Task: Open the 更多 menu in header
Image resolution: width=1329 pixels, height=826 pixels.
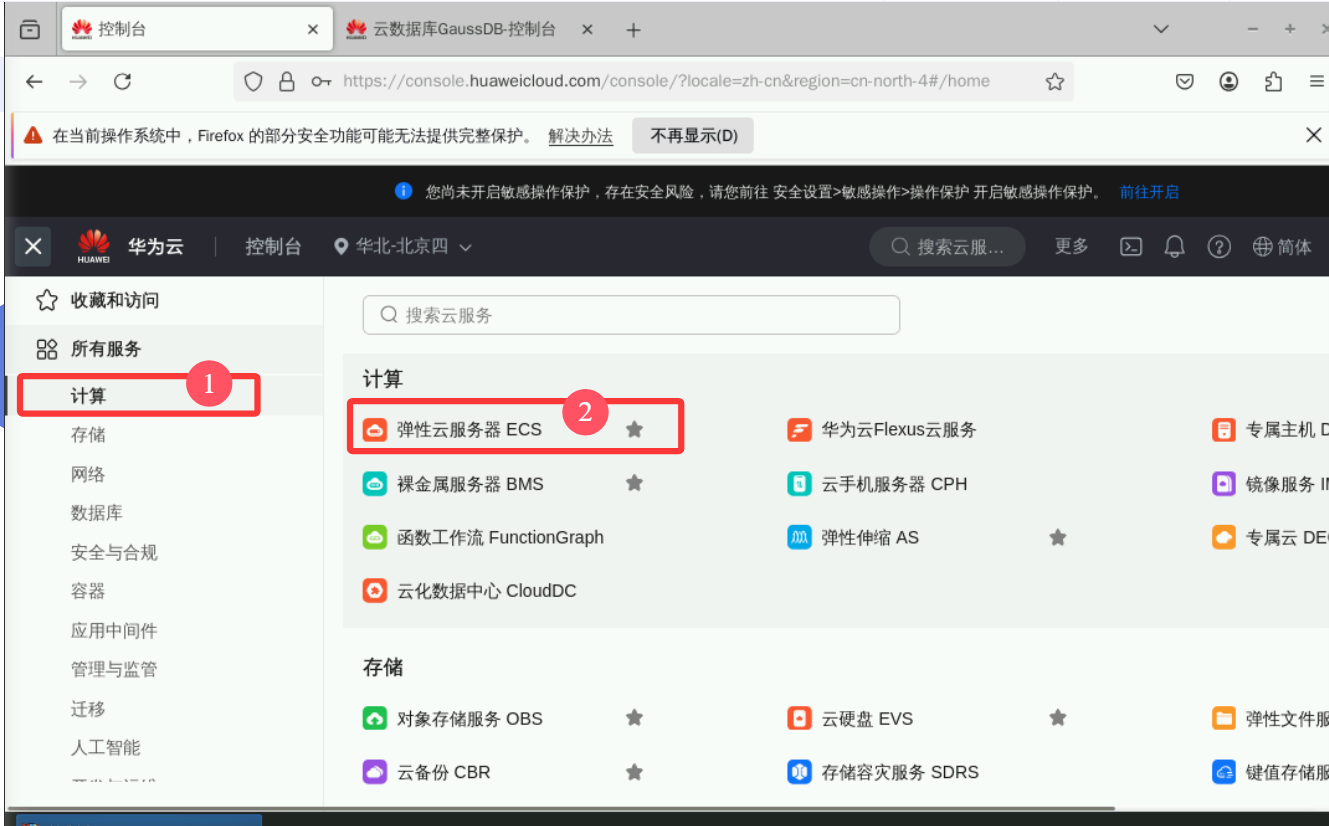Action: [x=1071, y=246]
